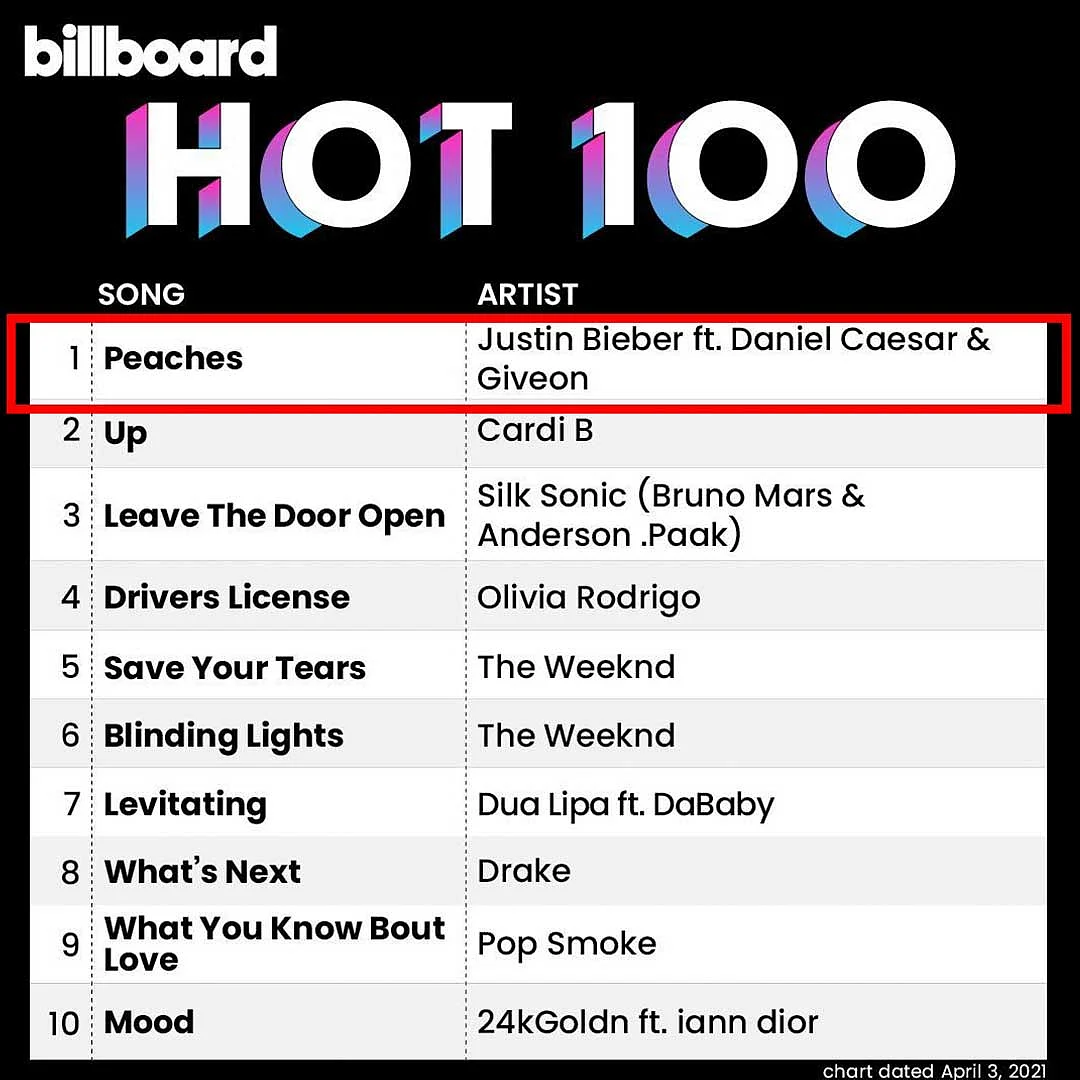The image size is (1080, 1080).
Task: Click artist Cardi B
Action: point(534,430)
